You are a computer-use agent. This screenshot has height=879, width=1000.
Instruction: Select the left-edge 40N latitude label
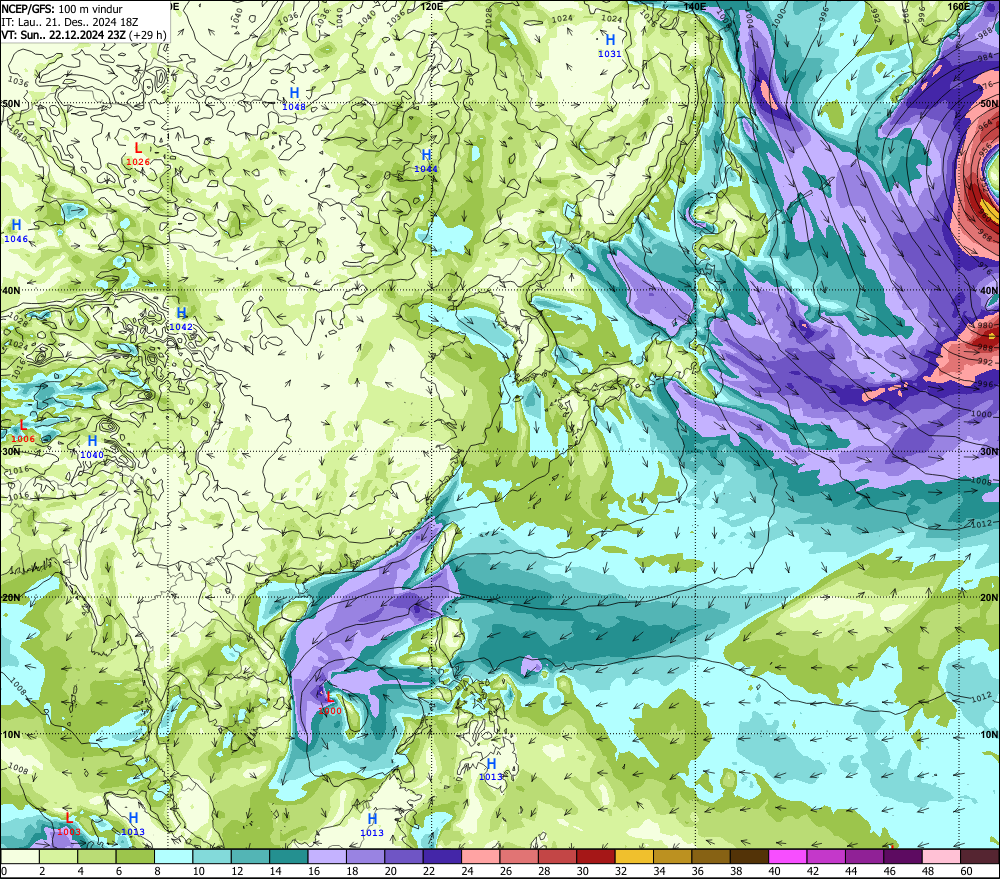tap(11, 290)
